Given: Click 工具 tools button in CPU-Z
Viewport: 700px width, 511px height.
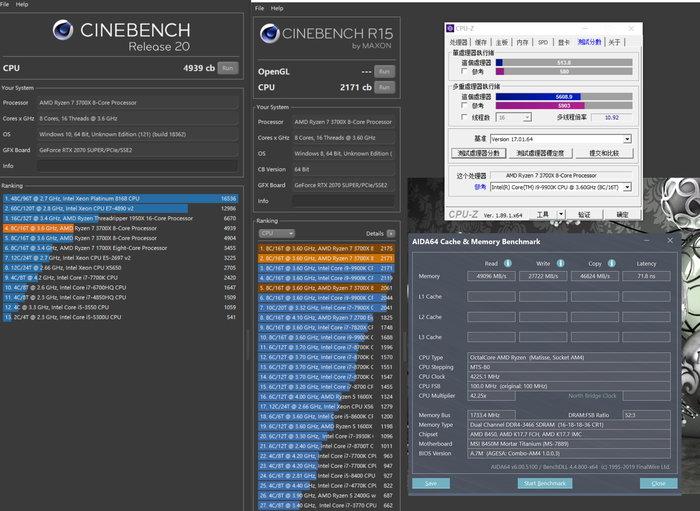Looking at the screenshot, I should point(543,215).
